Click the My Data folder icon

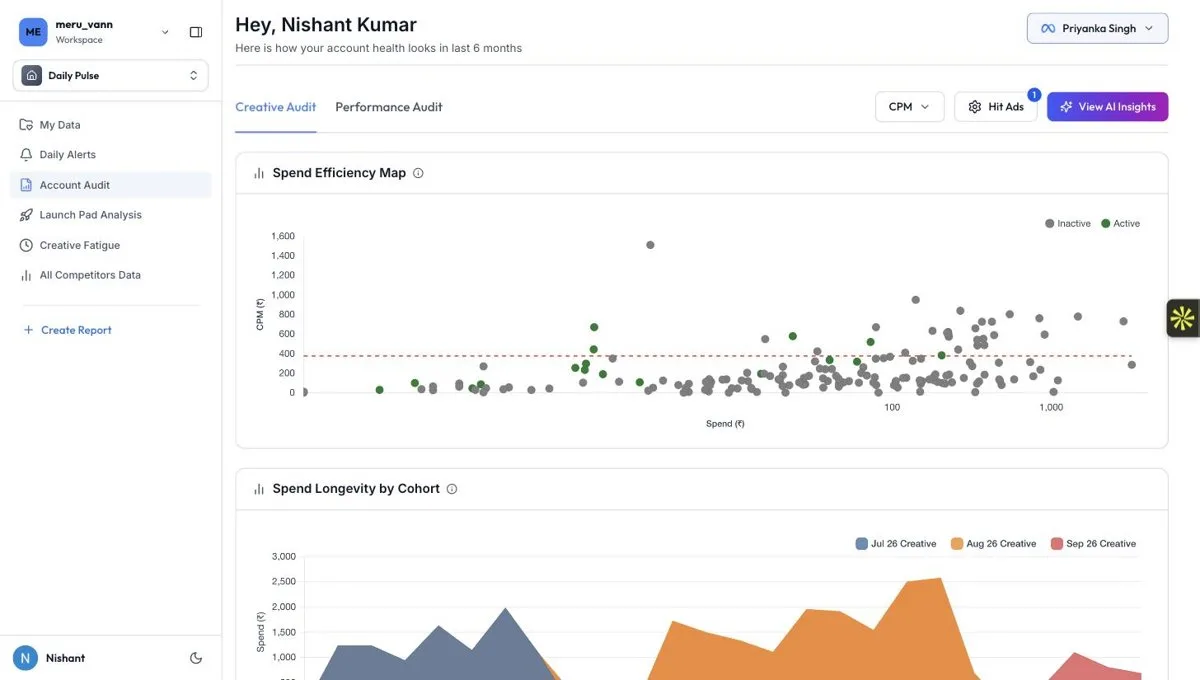coord(26,125)
